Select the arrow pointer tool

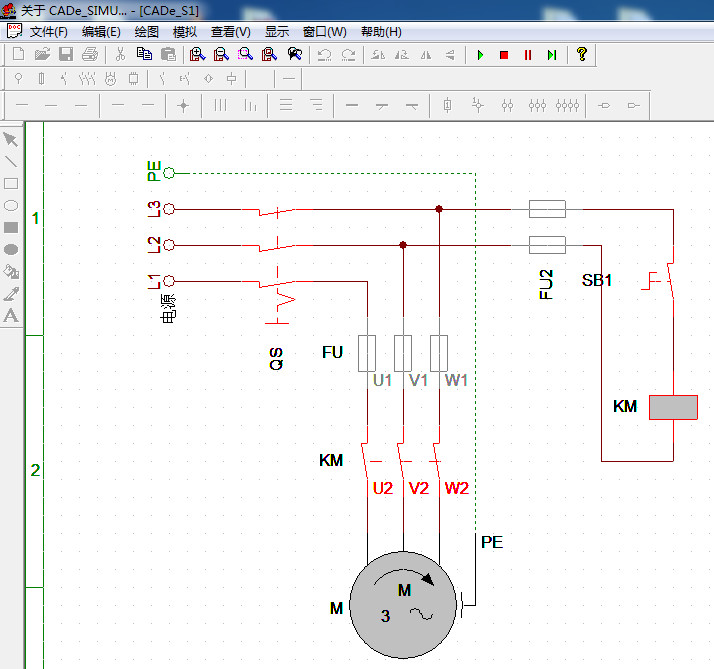tap(10, 139)
